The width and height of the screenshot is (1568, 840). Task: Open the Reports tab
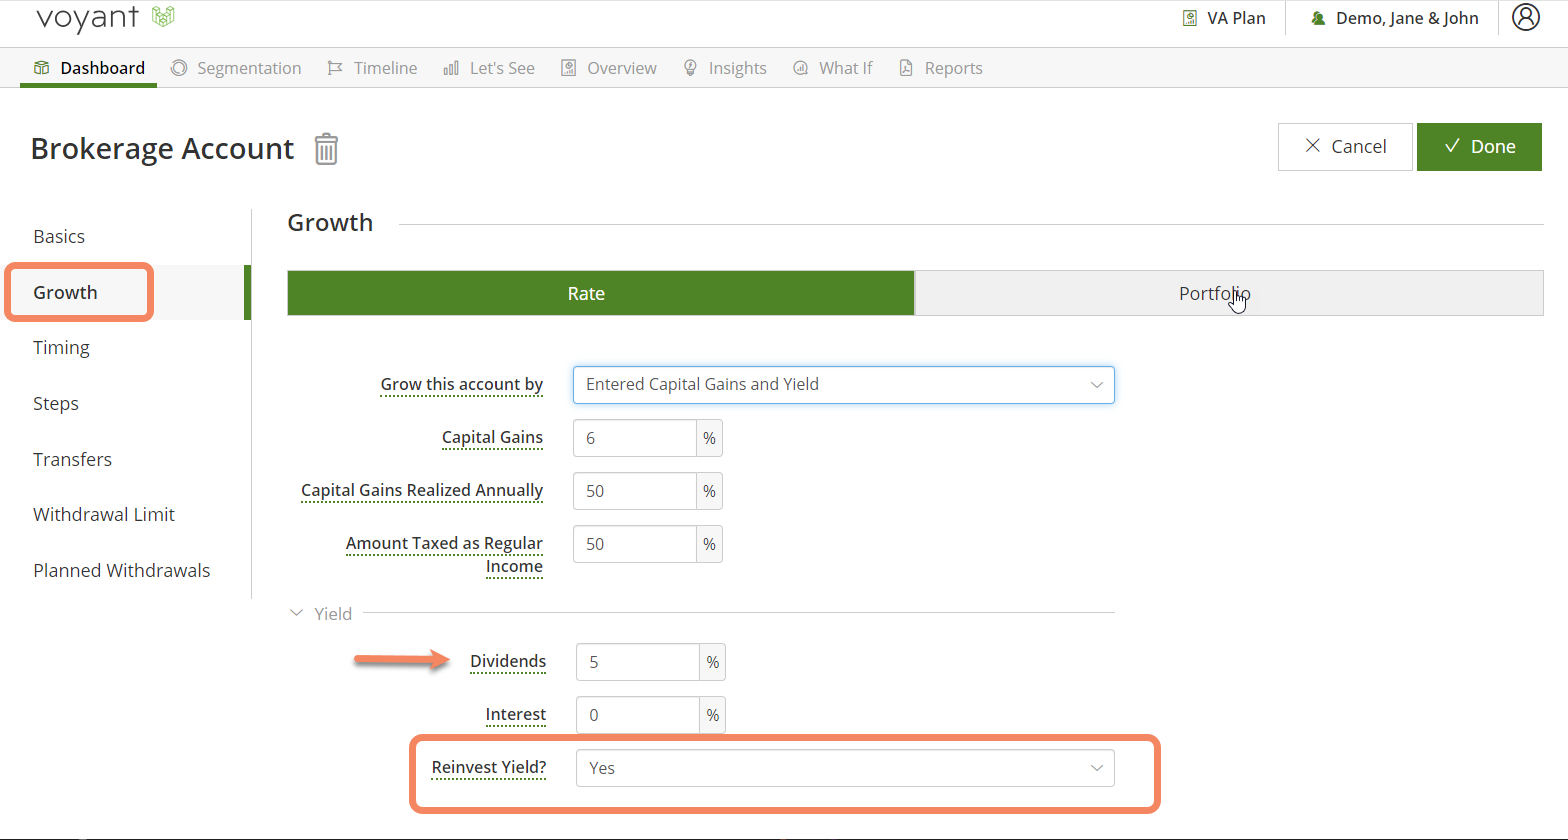[941, 68]
